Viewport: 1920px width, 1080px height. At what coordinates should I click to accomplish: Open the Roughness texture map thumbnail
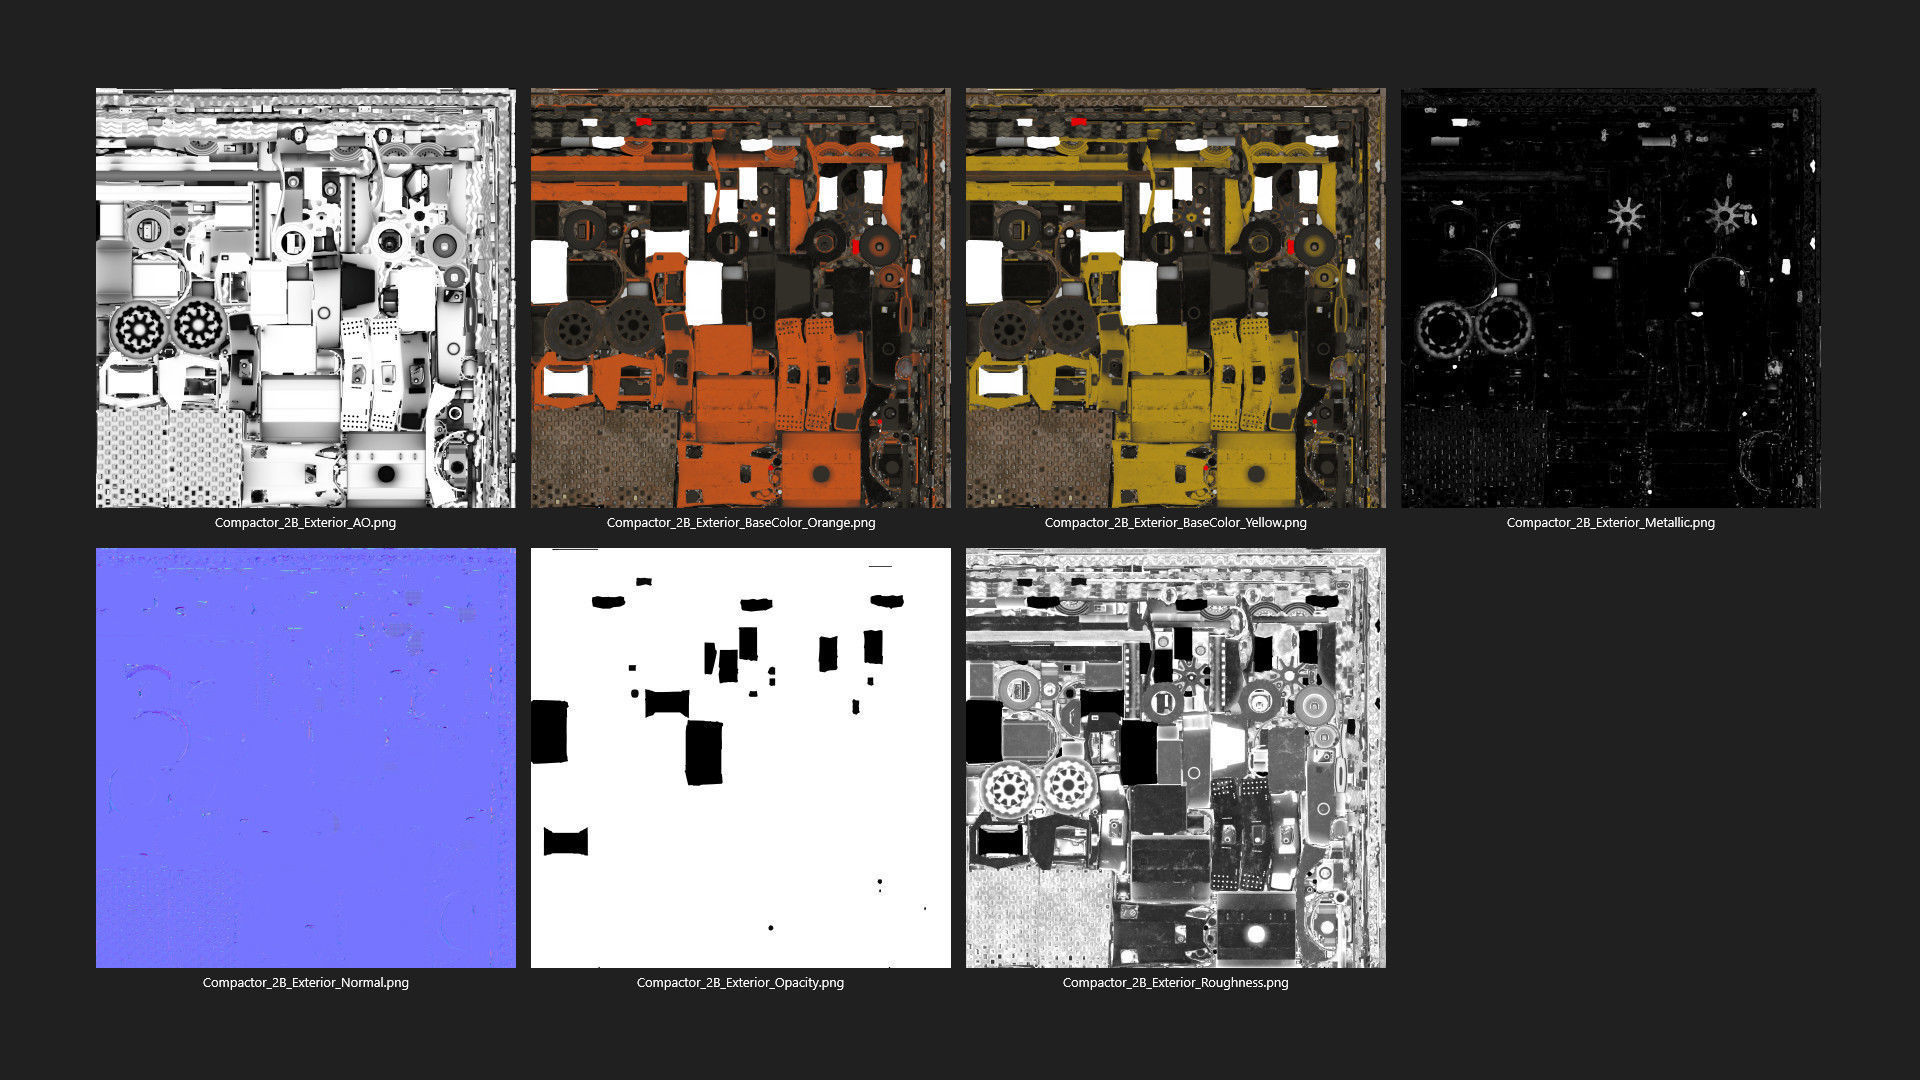click(x=1175, y=757)
